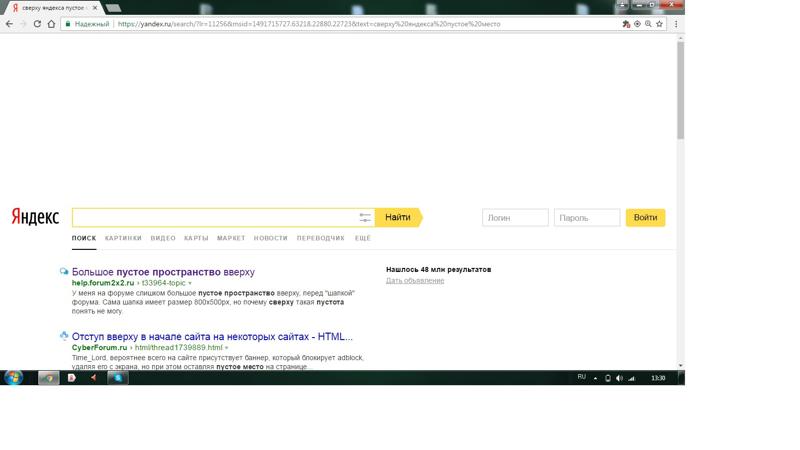This screenshot has height=450, width=800.
Task: Open the Windows Start menu
Action: coord(13,378)
